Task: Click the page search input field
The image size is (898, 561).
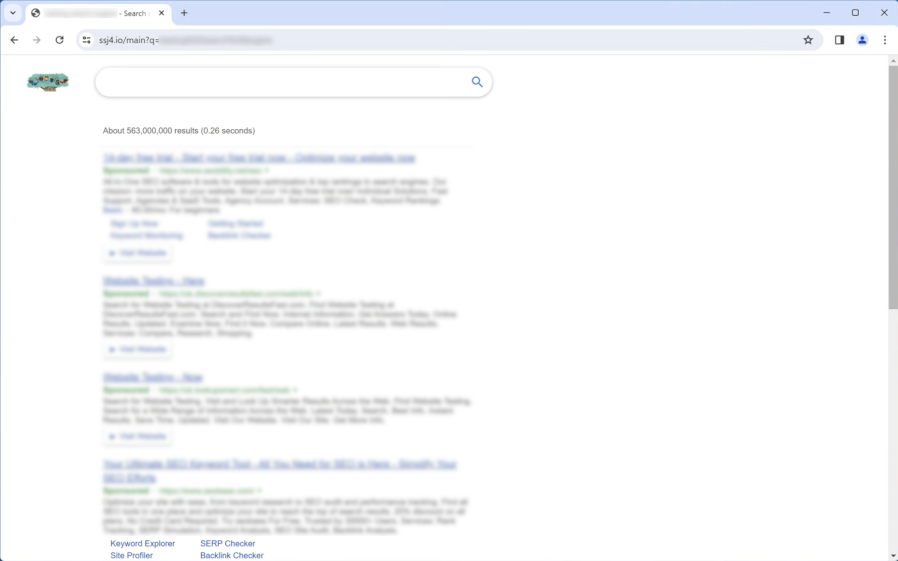Action: (280, 82)
